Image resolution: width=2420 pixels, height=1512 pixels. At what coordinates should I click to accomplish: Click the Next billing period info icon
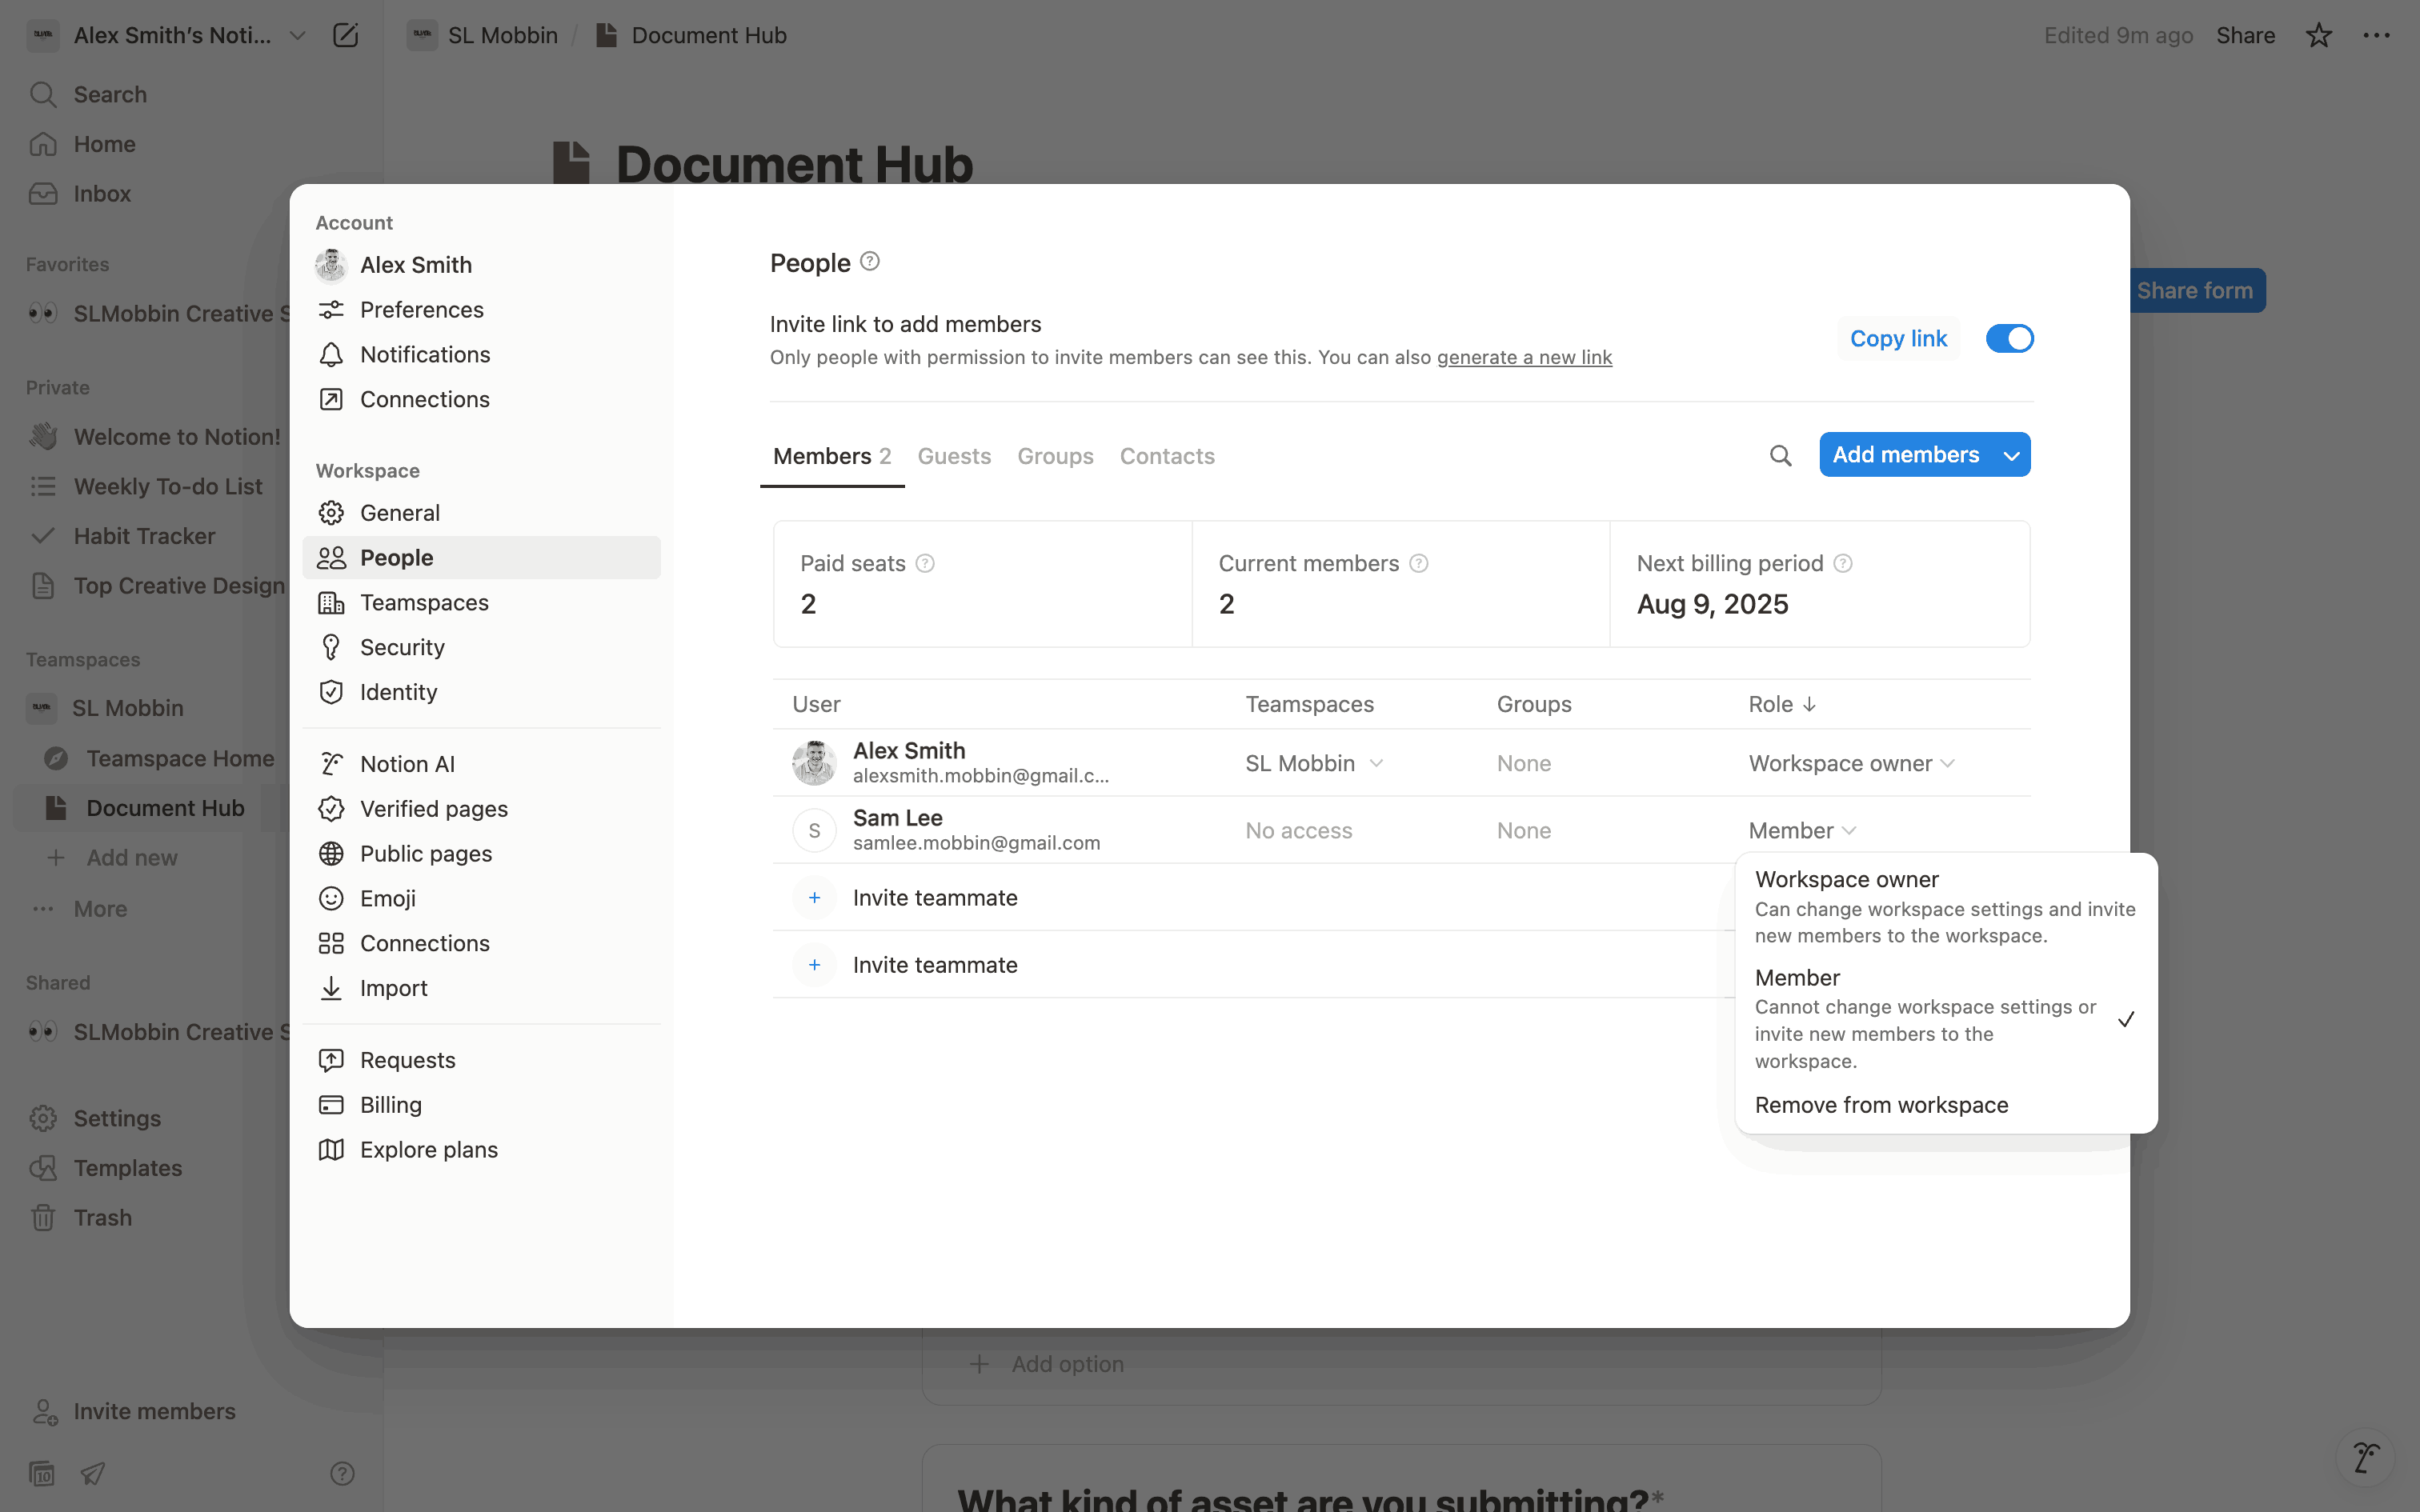[x=1843, y=564]
